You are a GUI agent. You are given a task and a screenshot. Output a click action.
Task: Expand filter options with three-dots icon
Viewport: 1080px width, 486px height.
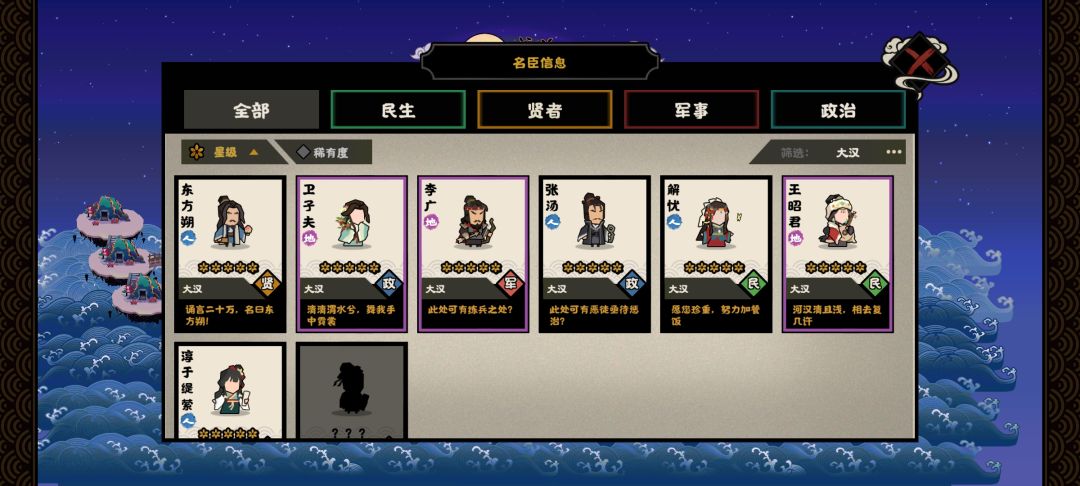tap(893, 152)
